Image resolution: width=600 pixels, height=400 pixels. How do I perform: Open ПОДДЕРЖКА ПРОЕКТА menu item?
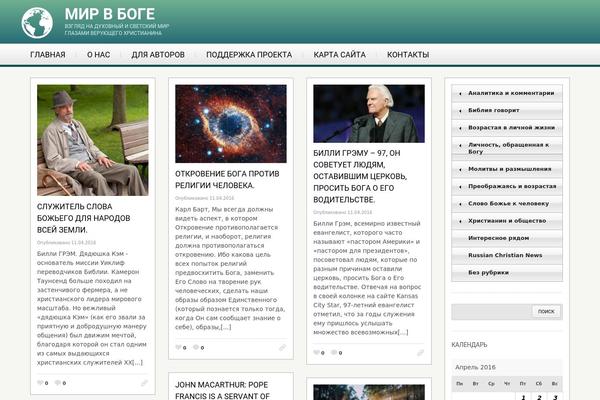(x=249, y=55)
